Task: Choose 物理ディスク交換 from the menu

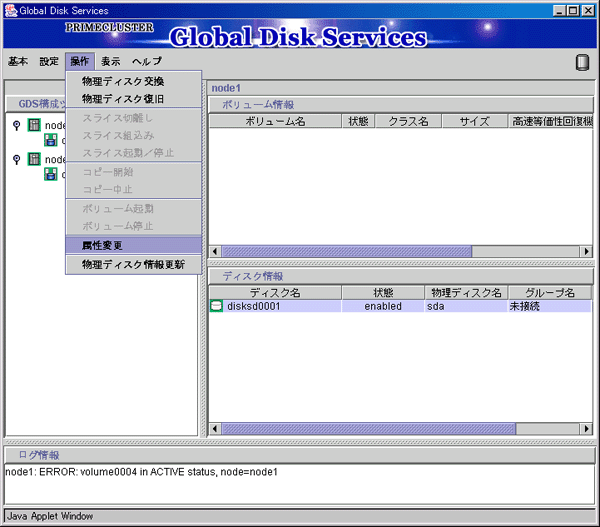Action: point(134,81)
